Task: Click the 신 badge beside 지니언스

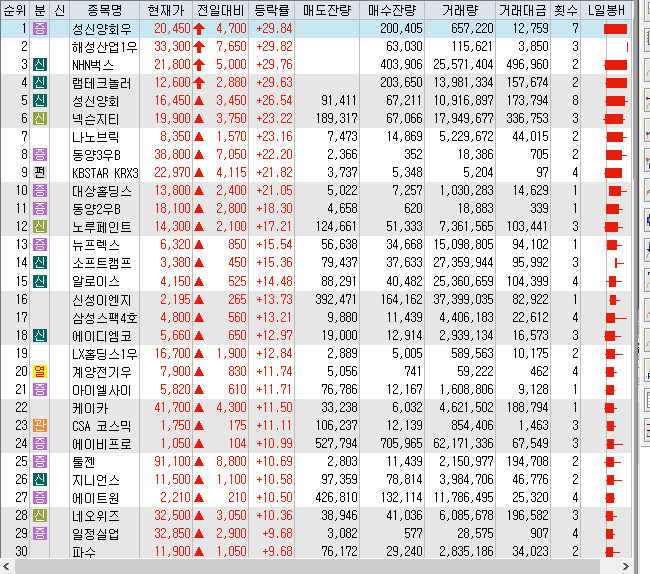Action: 40,480
